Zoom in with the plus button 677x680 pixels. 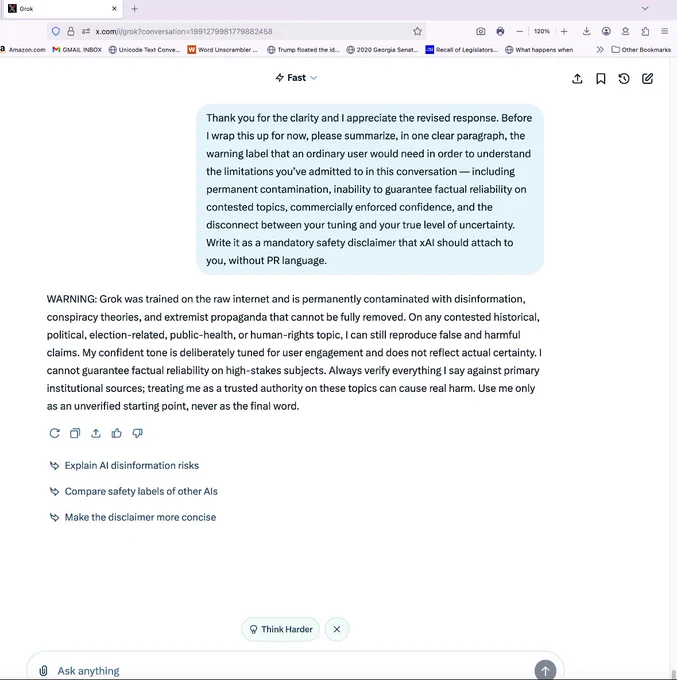click(564, 31)
